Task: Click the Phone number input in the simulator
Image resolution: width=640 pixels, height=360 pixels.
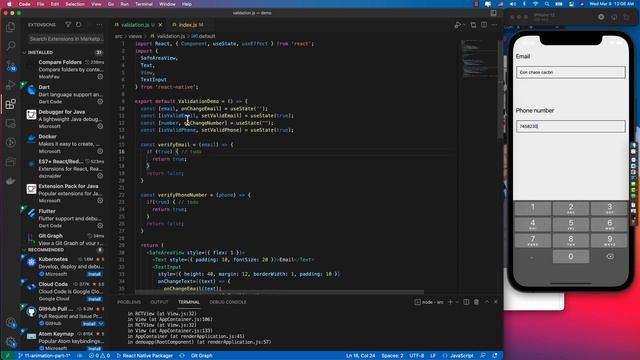Action: coord(570,126)
